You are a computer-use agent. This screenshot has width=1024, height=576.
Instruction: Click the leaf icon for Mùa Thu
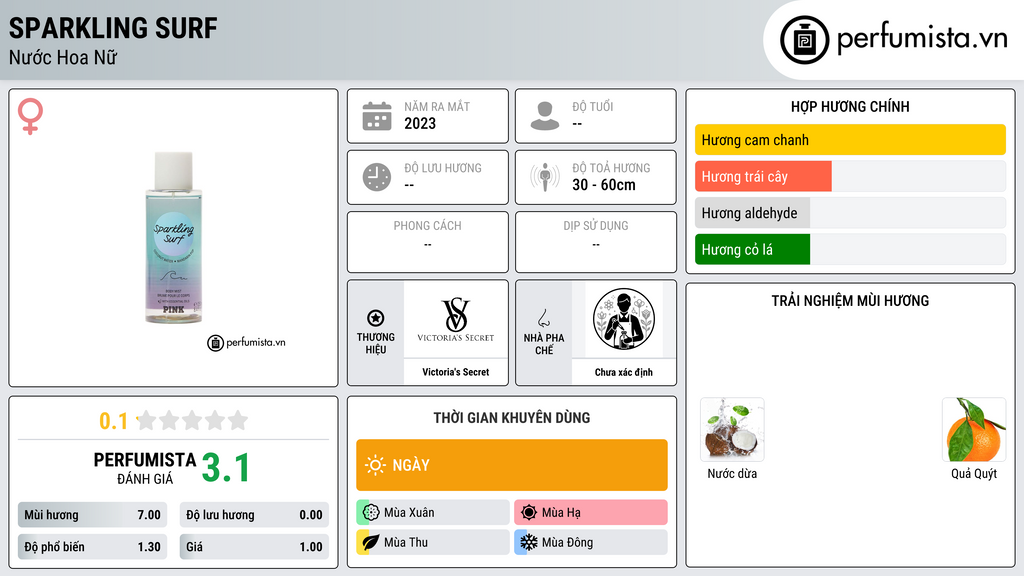(x=371, y=542)
